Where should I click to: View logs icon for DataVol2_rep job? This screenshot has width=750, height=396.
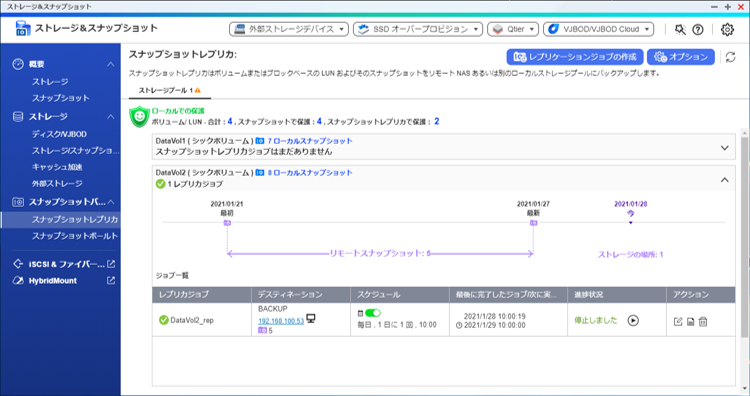point(690,322)
